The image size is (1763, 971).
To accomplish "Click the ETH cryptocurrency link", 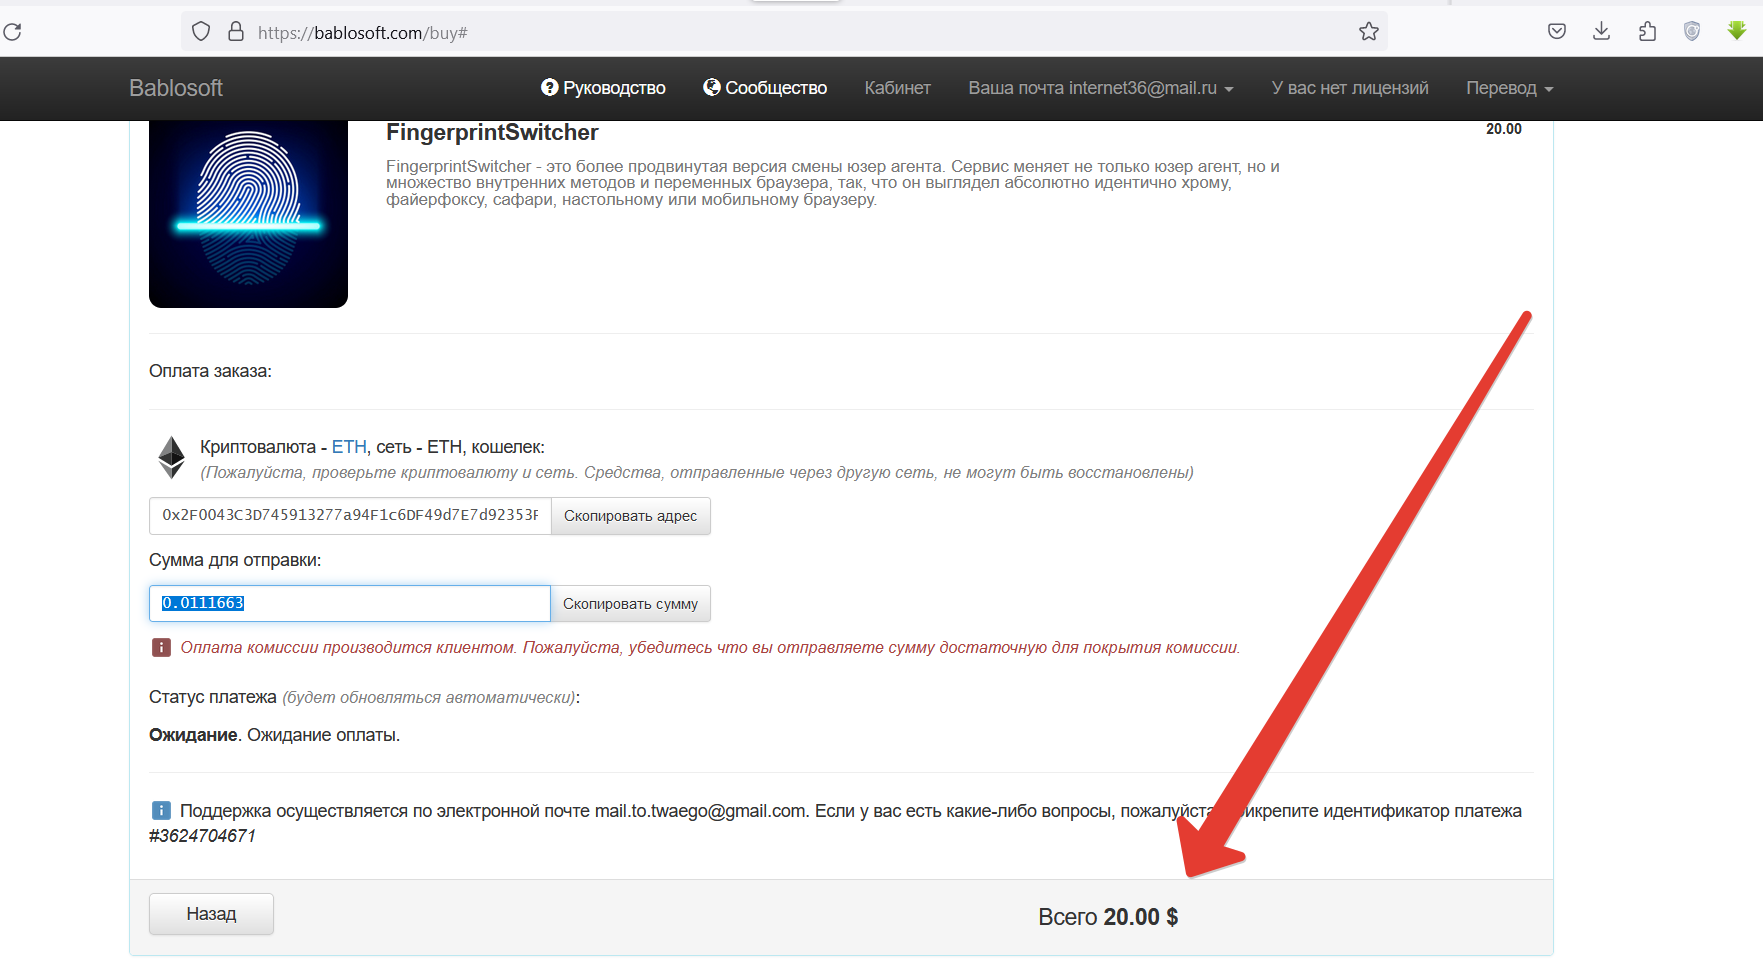I will tap(349, 447).
